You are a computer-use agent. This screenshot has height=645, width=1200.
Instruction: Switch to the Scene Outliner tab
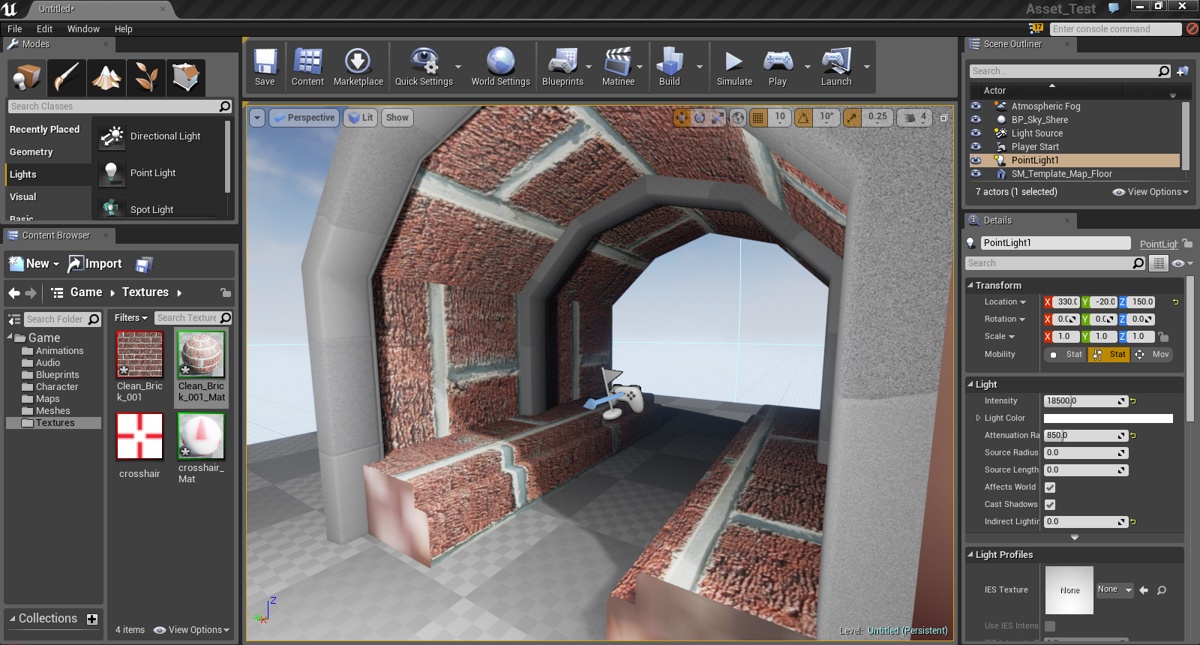1010,44
